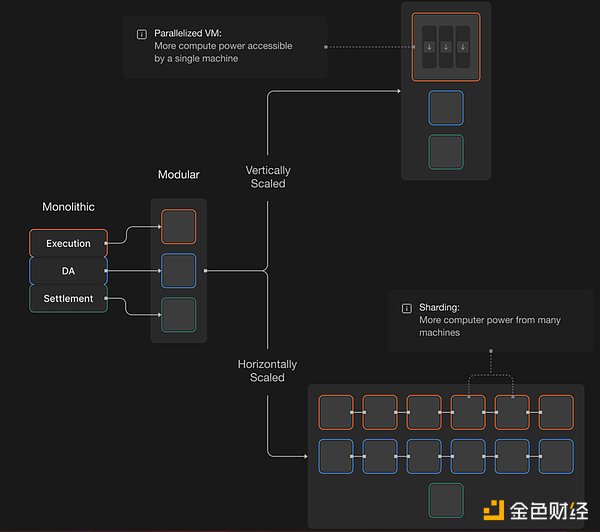The height and width of the screenshot is (532, 600).
Task: Select the single green square below the shards
Action: coord(446,500)
